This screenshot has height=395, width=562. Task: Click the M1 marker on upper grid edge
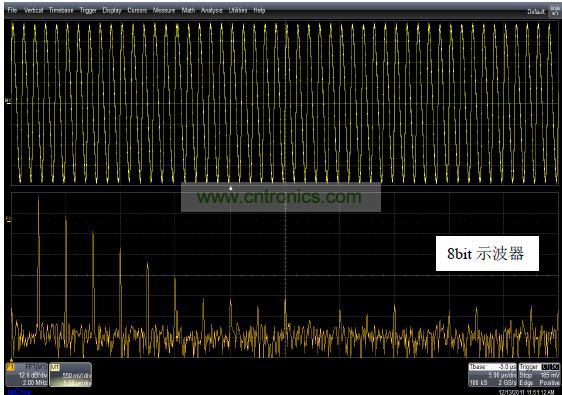pyautogui.click(x=8, y=101)
